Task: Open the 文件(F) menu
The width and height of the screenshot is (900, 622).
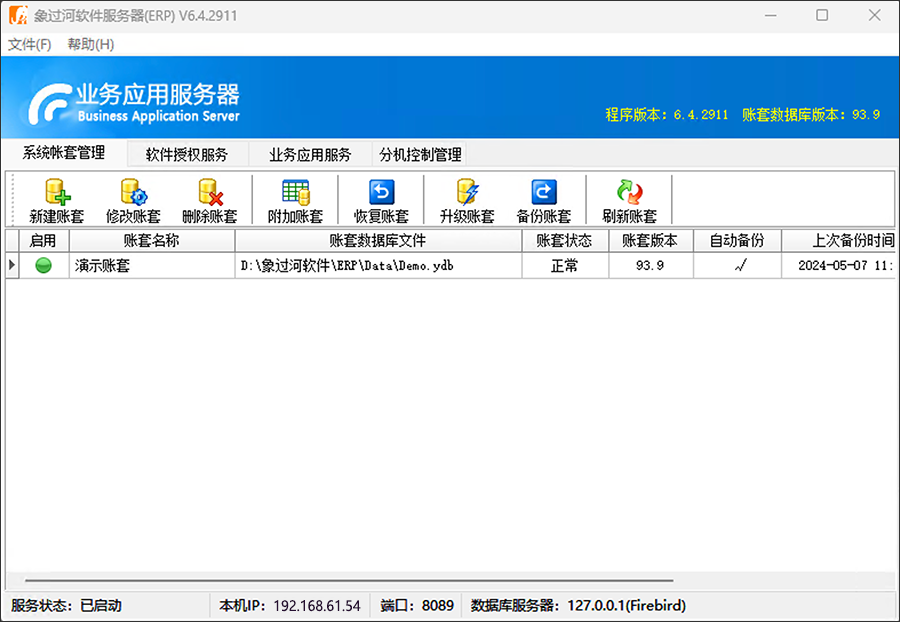Action: [x=29, y=44]
